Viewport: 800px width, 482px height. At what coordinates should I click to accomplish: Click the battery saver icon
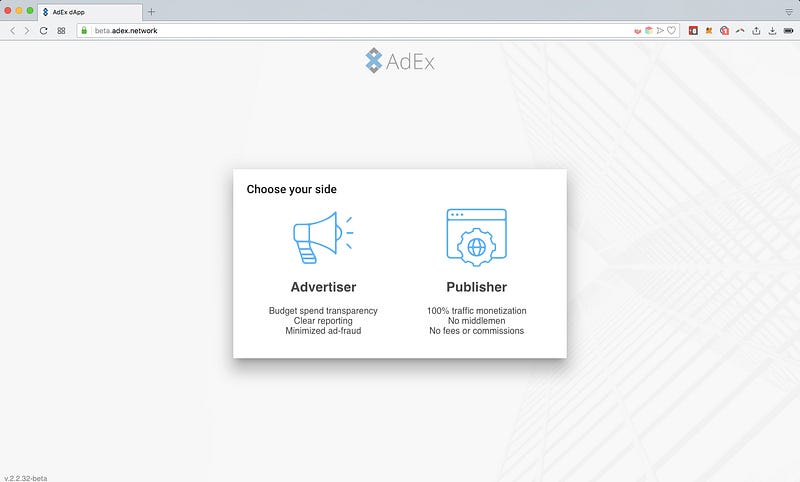[x=789, y=31]
